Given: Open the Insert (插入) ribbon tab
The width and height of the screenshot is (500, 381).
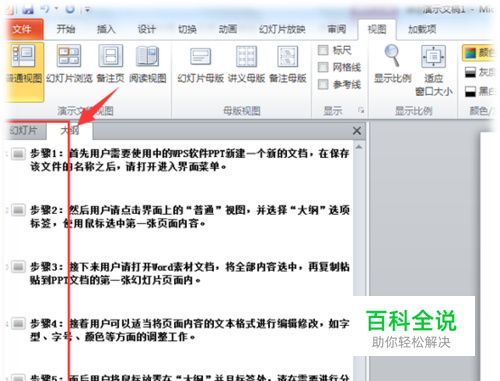Looking at the screenshot, I should click(x=106, y=29).
